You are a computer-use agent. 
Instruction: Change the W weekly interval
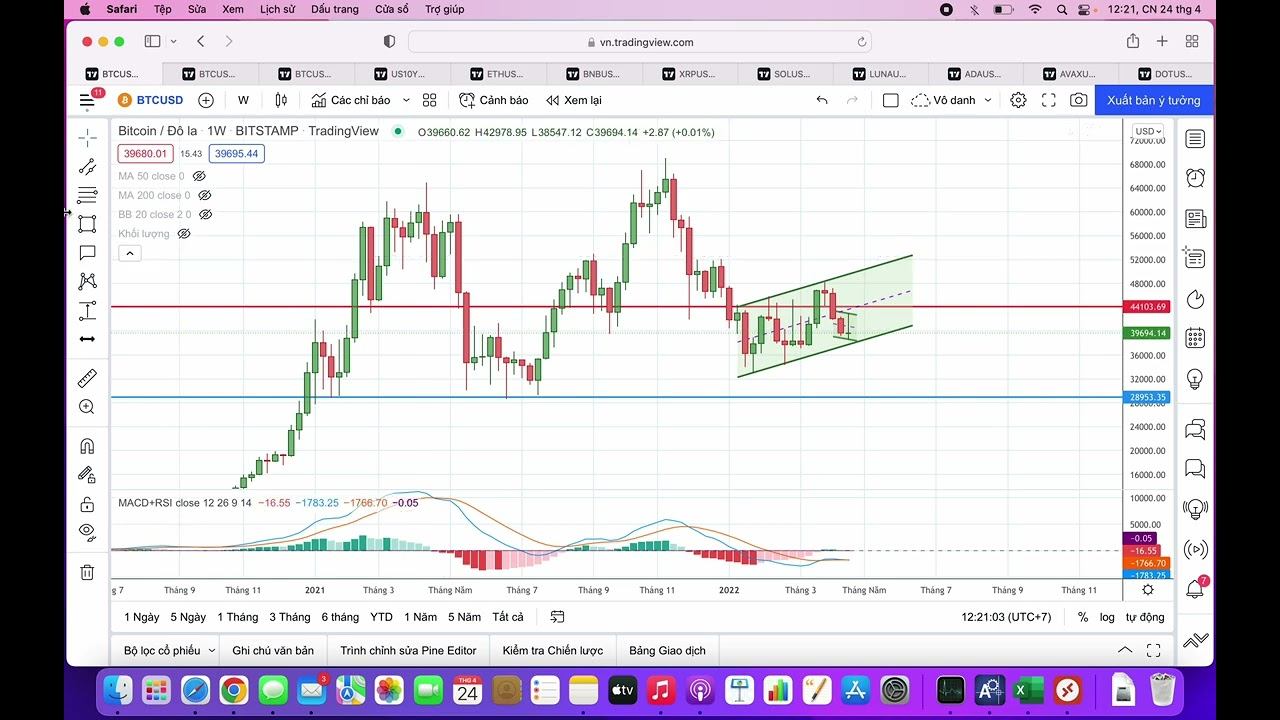[243, 100]
